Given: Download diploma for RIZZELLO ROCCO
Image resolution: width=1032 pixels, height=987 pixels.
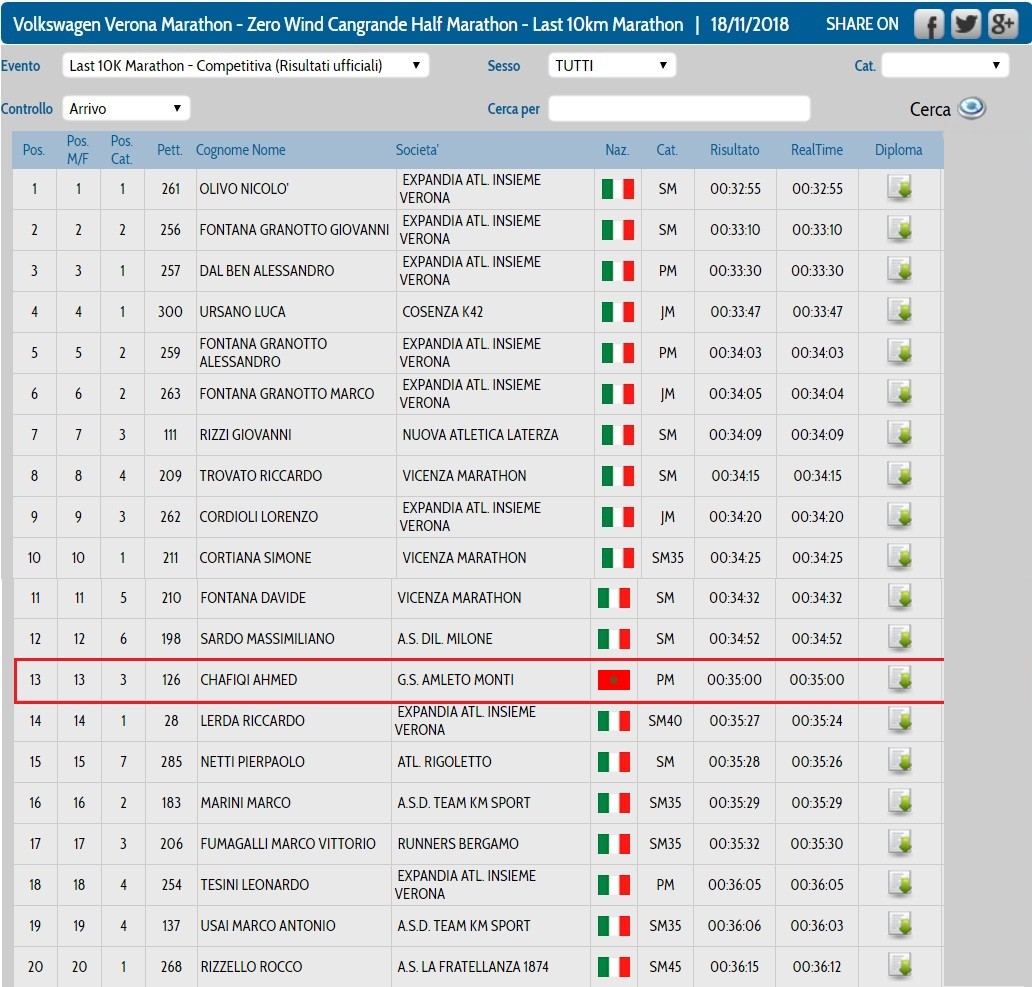Looking at the screenshot, I should coord(900,966).
